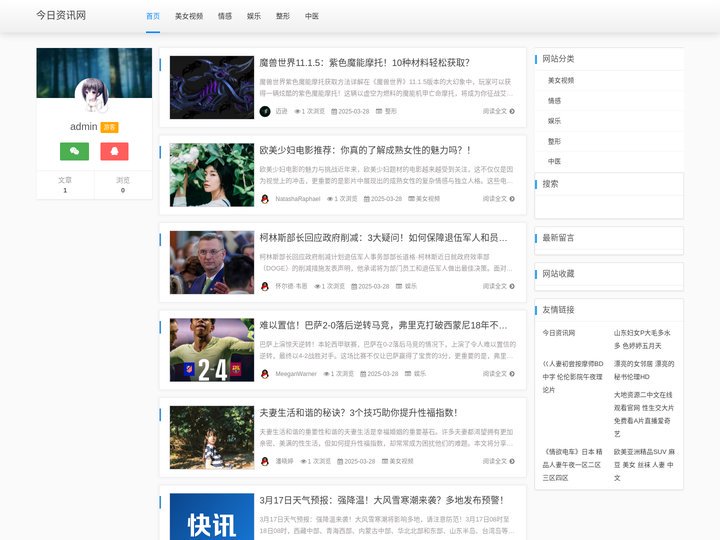Click the woman with flowers thumbnail
The image size is (720, 540).
(x=212, y=175)
